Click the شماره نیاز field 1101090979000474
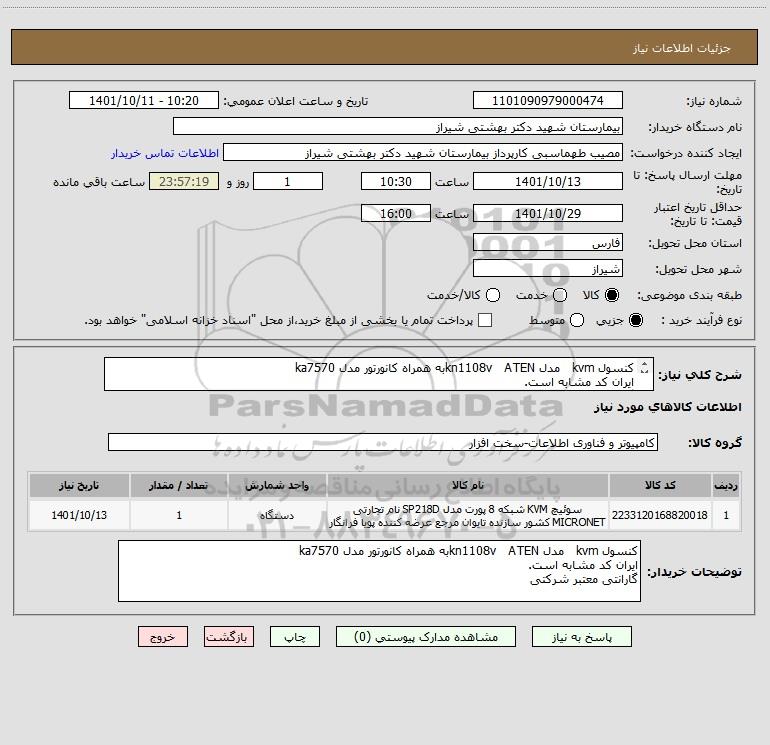This screenshot has width=770, height=745. (x=548, y=101)
